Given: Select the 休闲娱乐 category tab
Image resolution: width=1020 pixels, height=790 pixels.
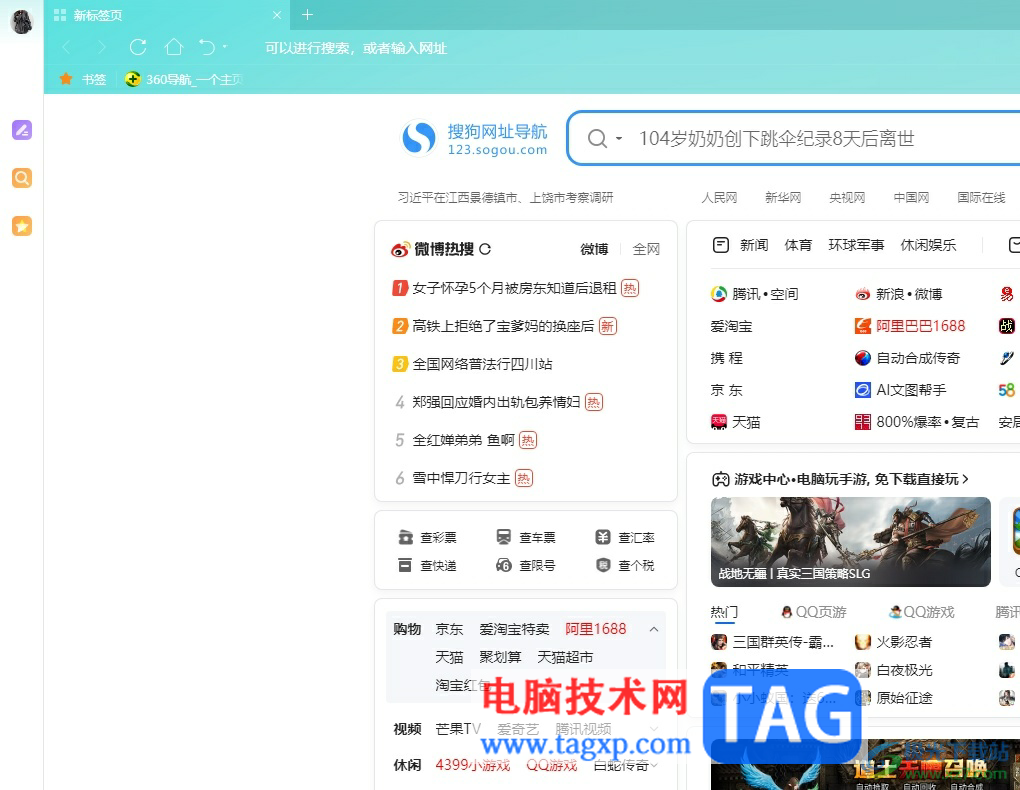Looking at the screenshot, I should click(x=928, y=245).
